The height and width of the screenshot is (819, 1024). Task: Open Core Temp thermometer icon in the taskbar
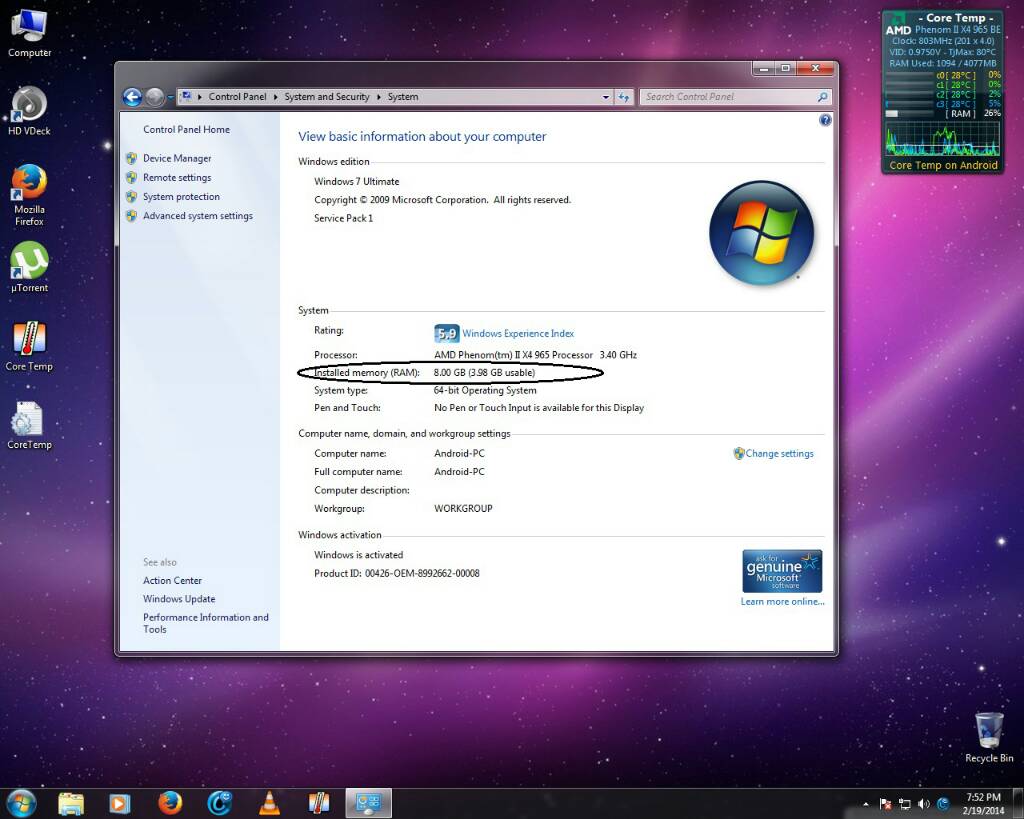pos(319,803)
